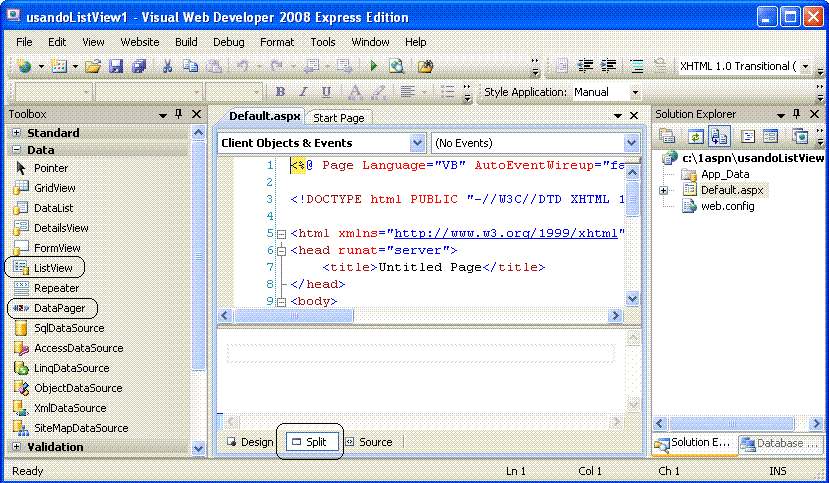Click the Add New Item toolbar icon
Screen dimensions: 829x483
59,66
